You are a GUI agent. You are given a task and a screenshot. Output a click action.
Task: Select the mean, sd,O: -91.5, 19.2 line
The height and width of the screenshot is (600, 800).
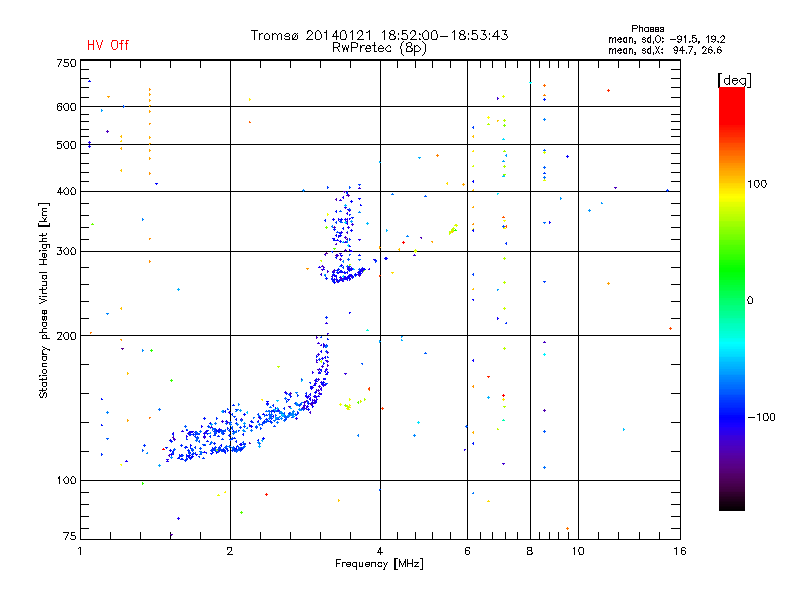(x=666, y=39)
